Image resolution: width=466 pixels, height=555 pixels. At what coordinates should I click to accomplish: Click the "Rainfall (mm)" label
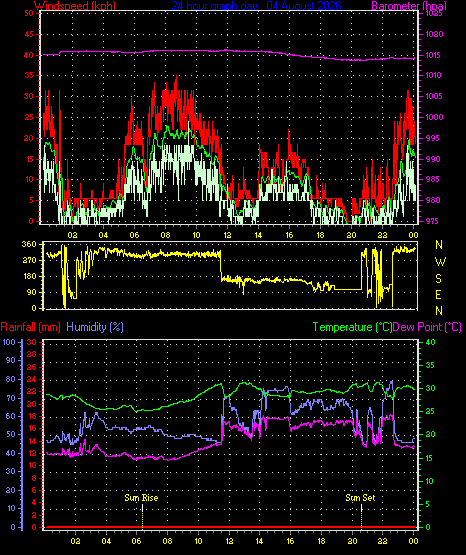coord(30,327)
